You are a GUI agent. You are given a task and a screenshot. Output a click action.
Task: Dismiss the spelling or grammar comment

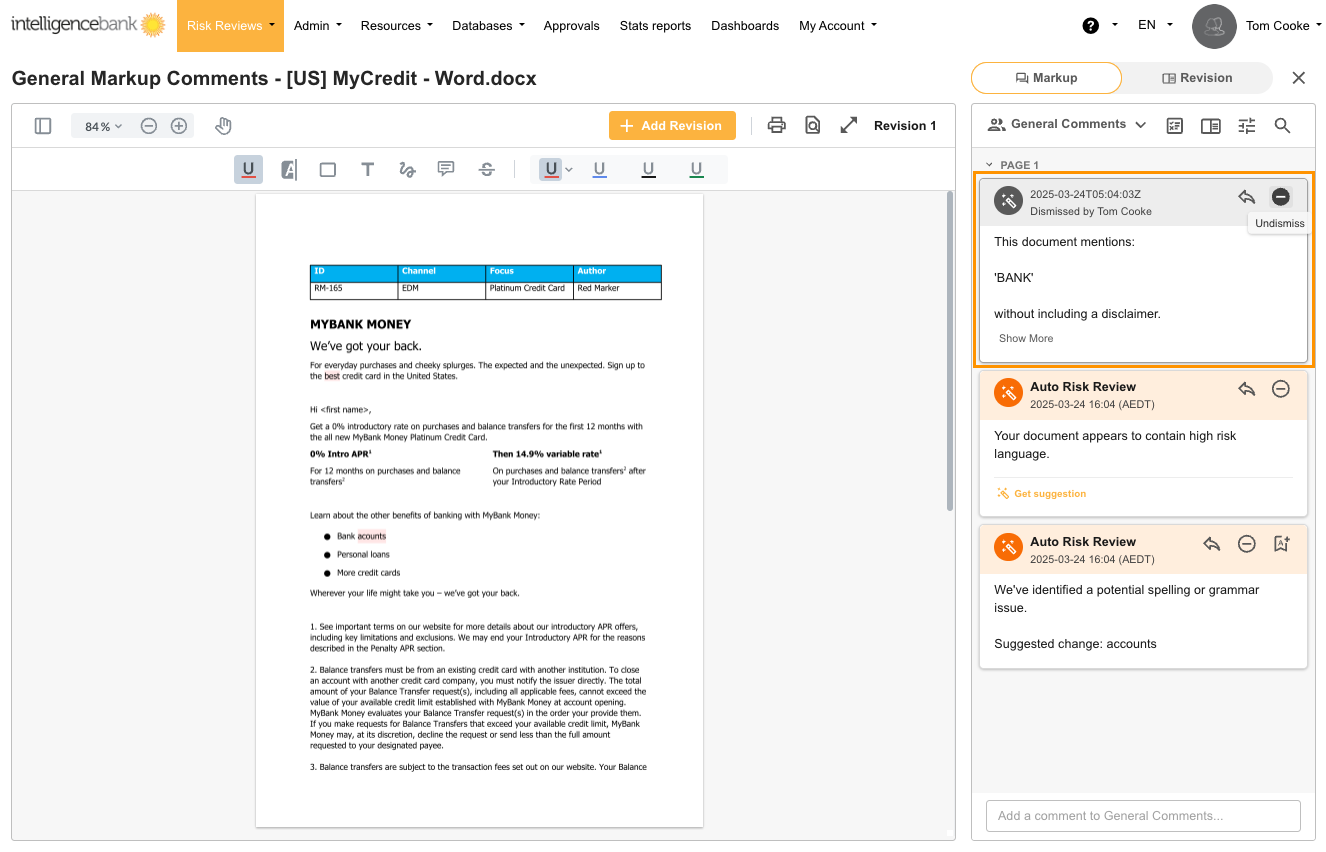click(x=1246, y=544)
